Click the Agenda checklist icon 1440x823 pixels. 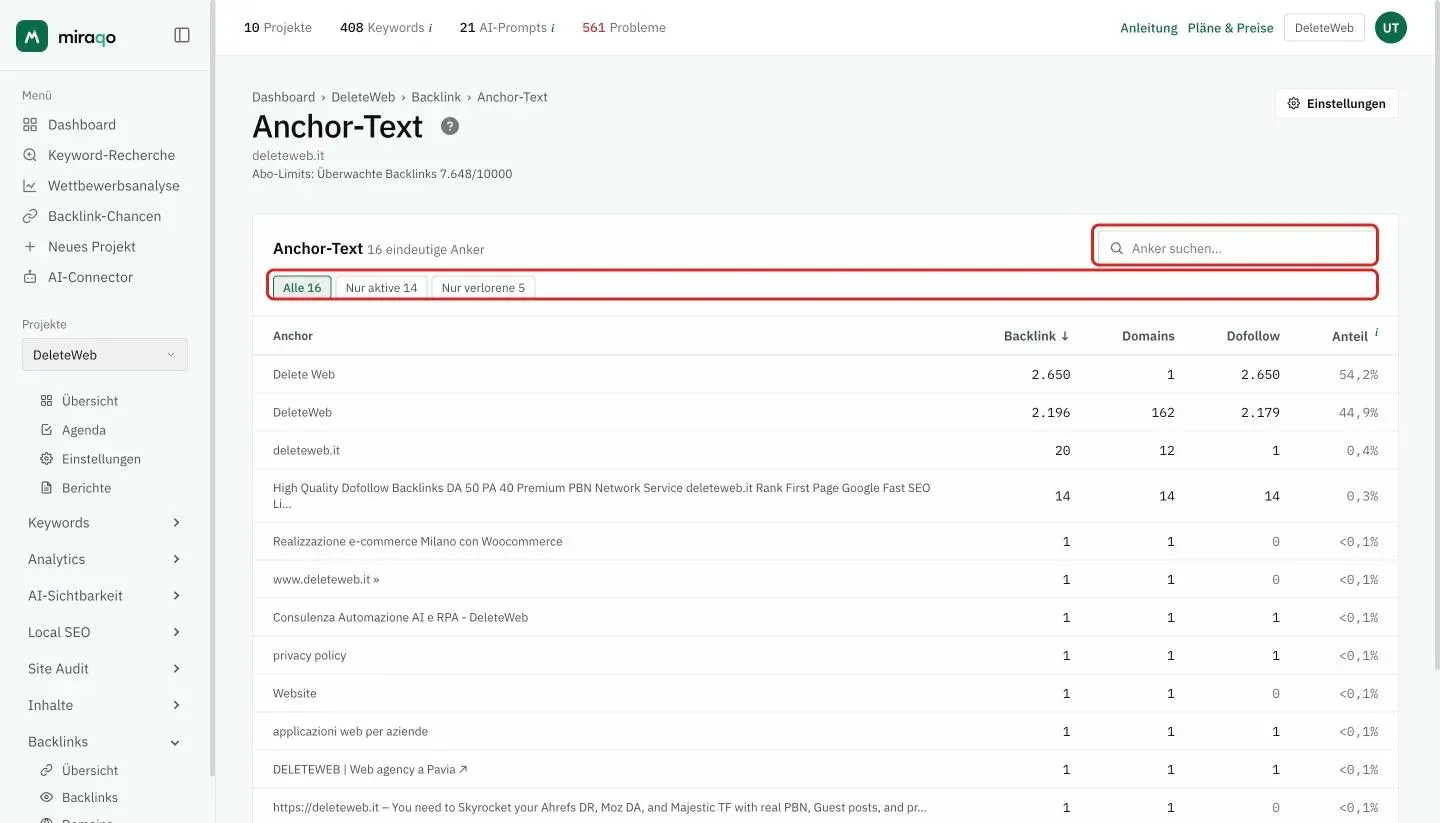46,430
